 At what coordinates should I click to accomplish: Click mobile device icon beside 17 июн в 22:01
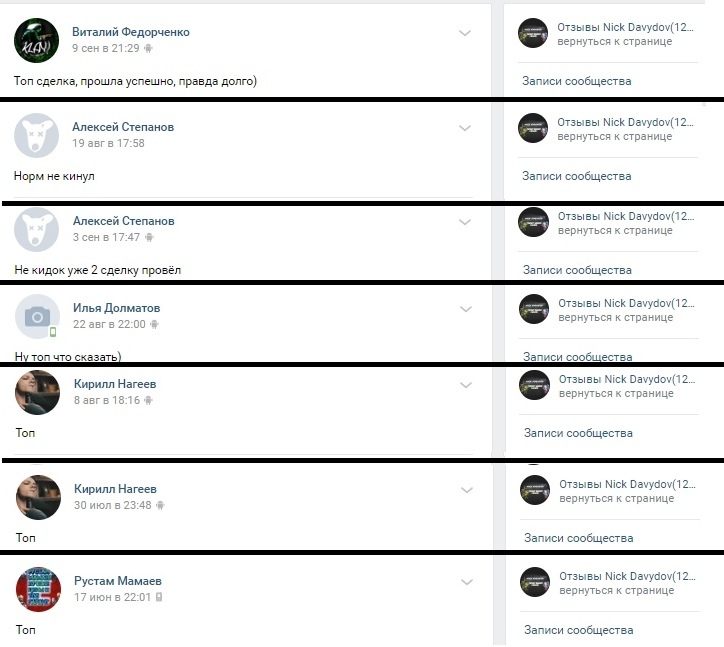159,597
